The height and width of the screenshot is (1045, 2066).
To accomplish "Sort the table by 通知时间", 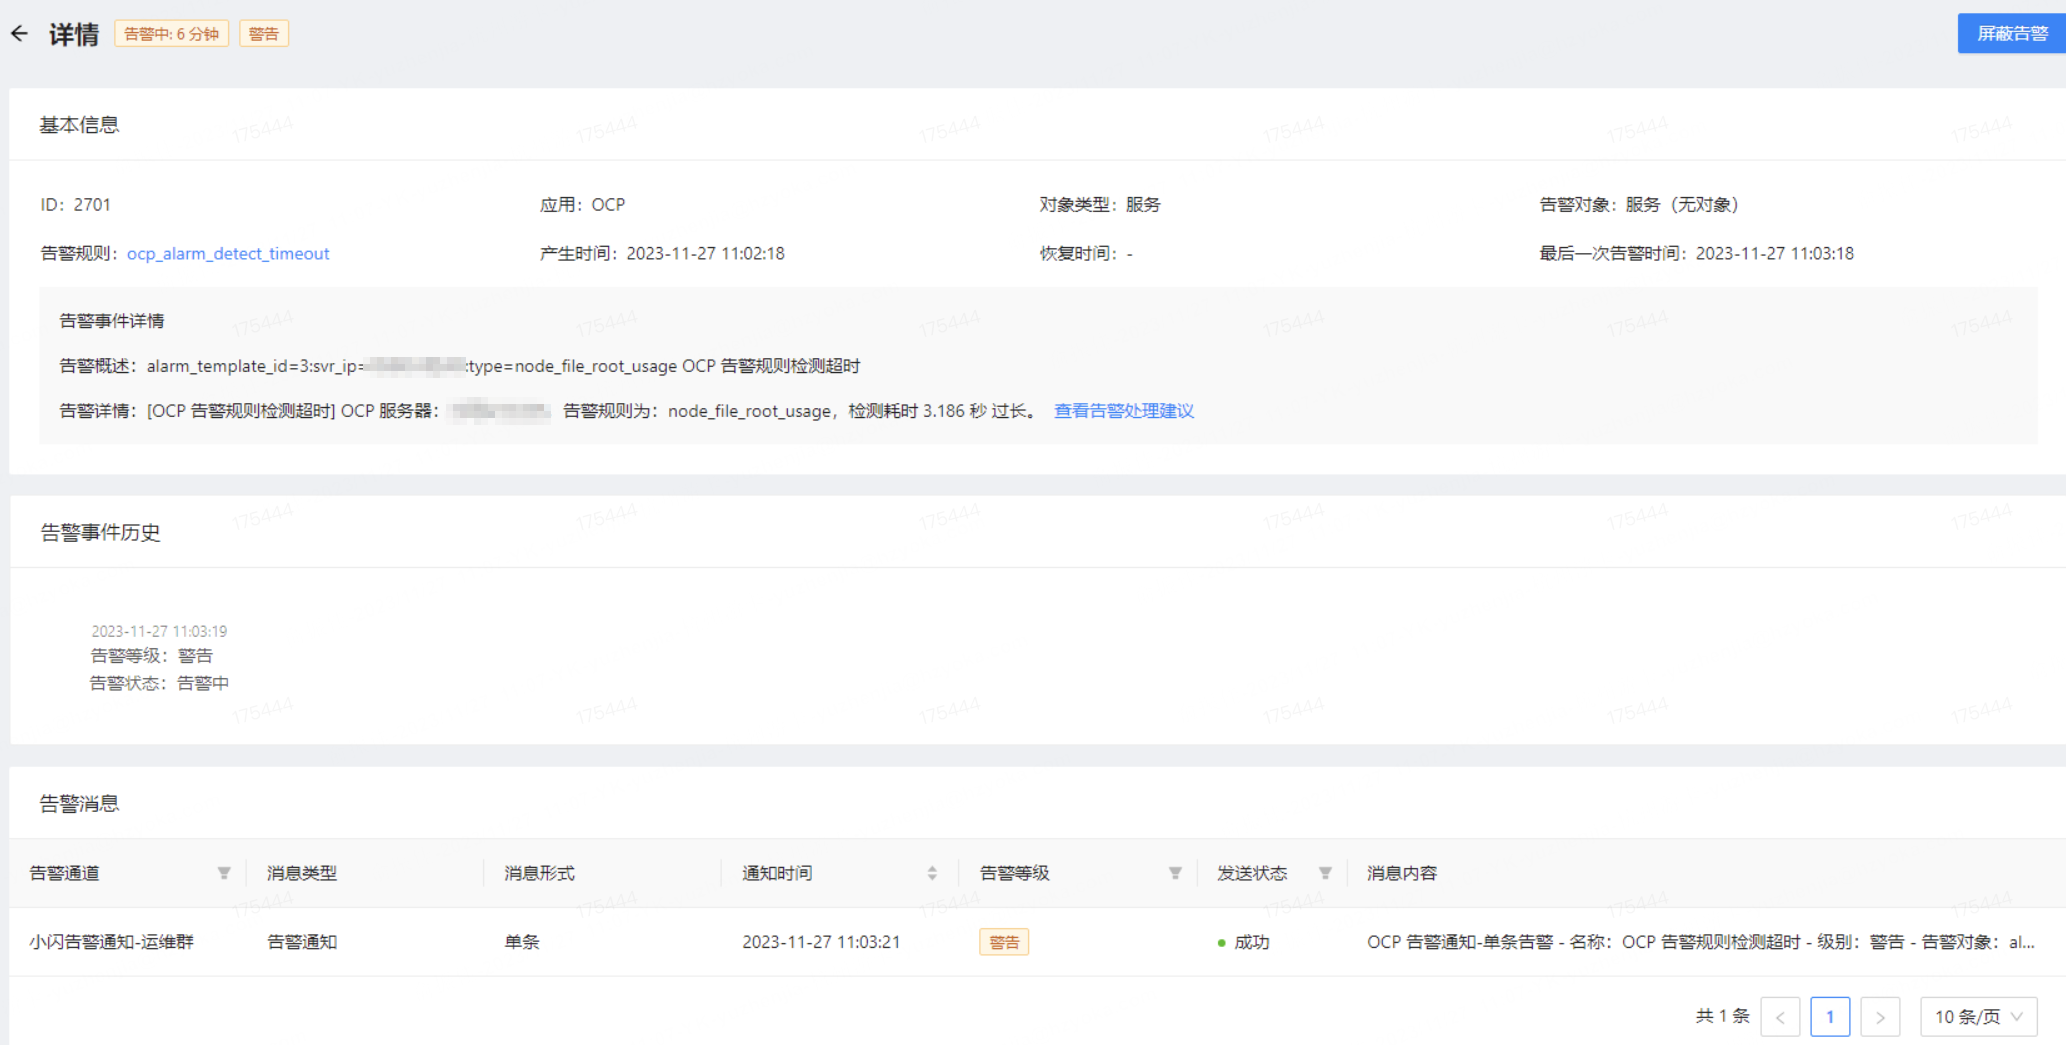I will 933,872.
